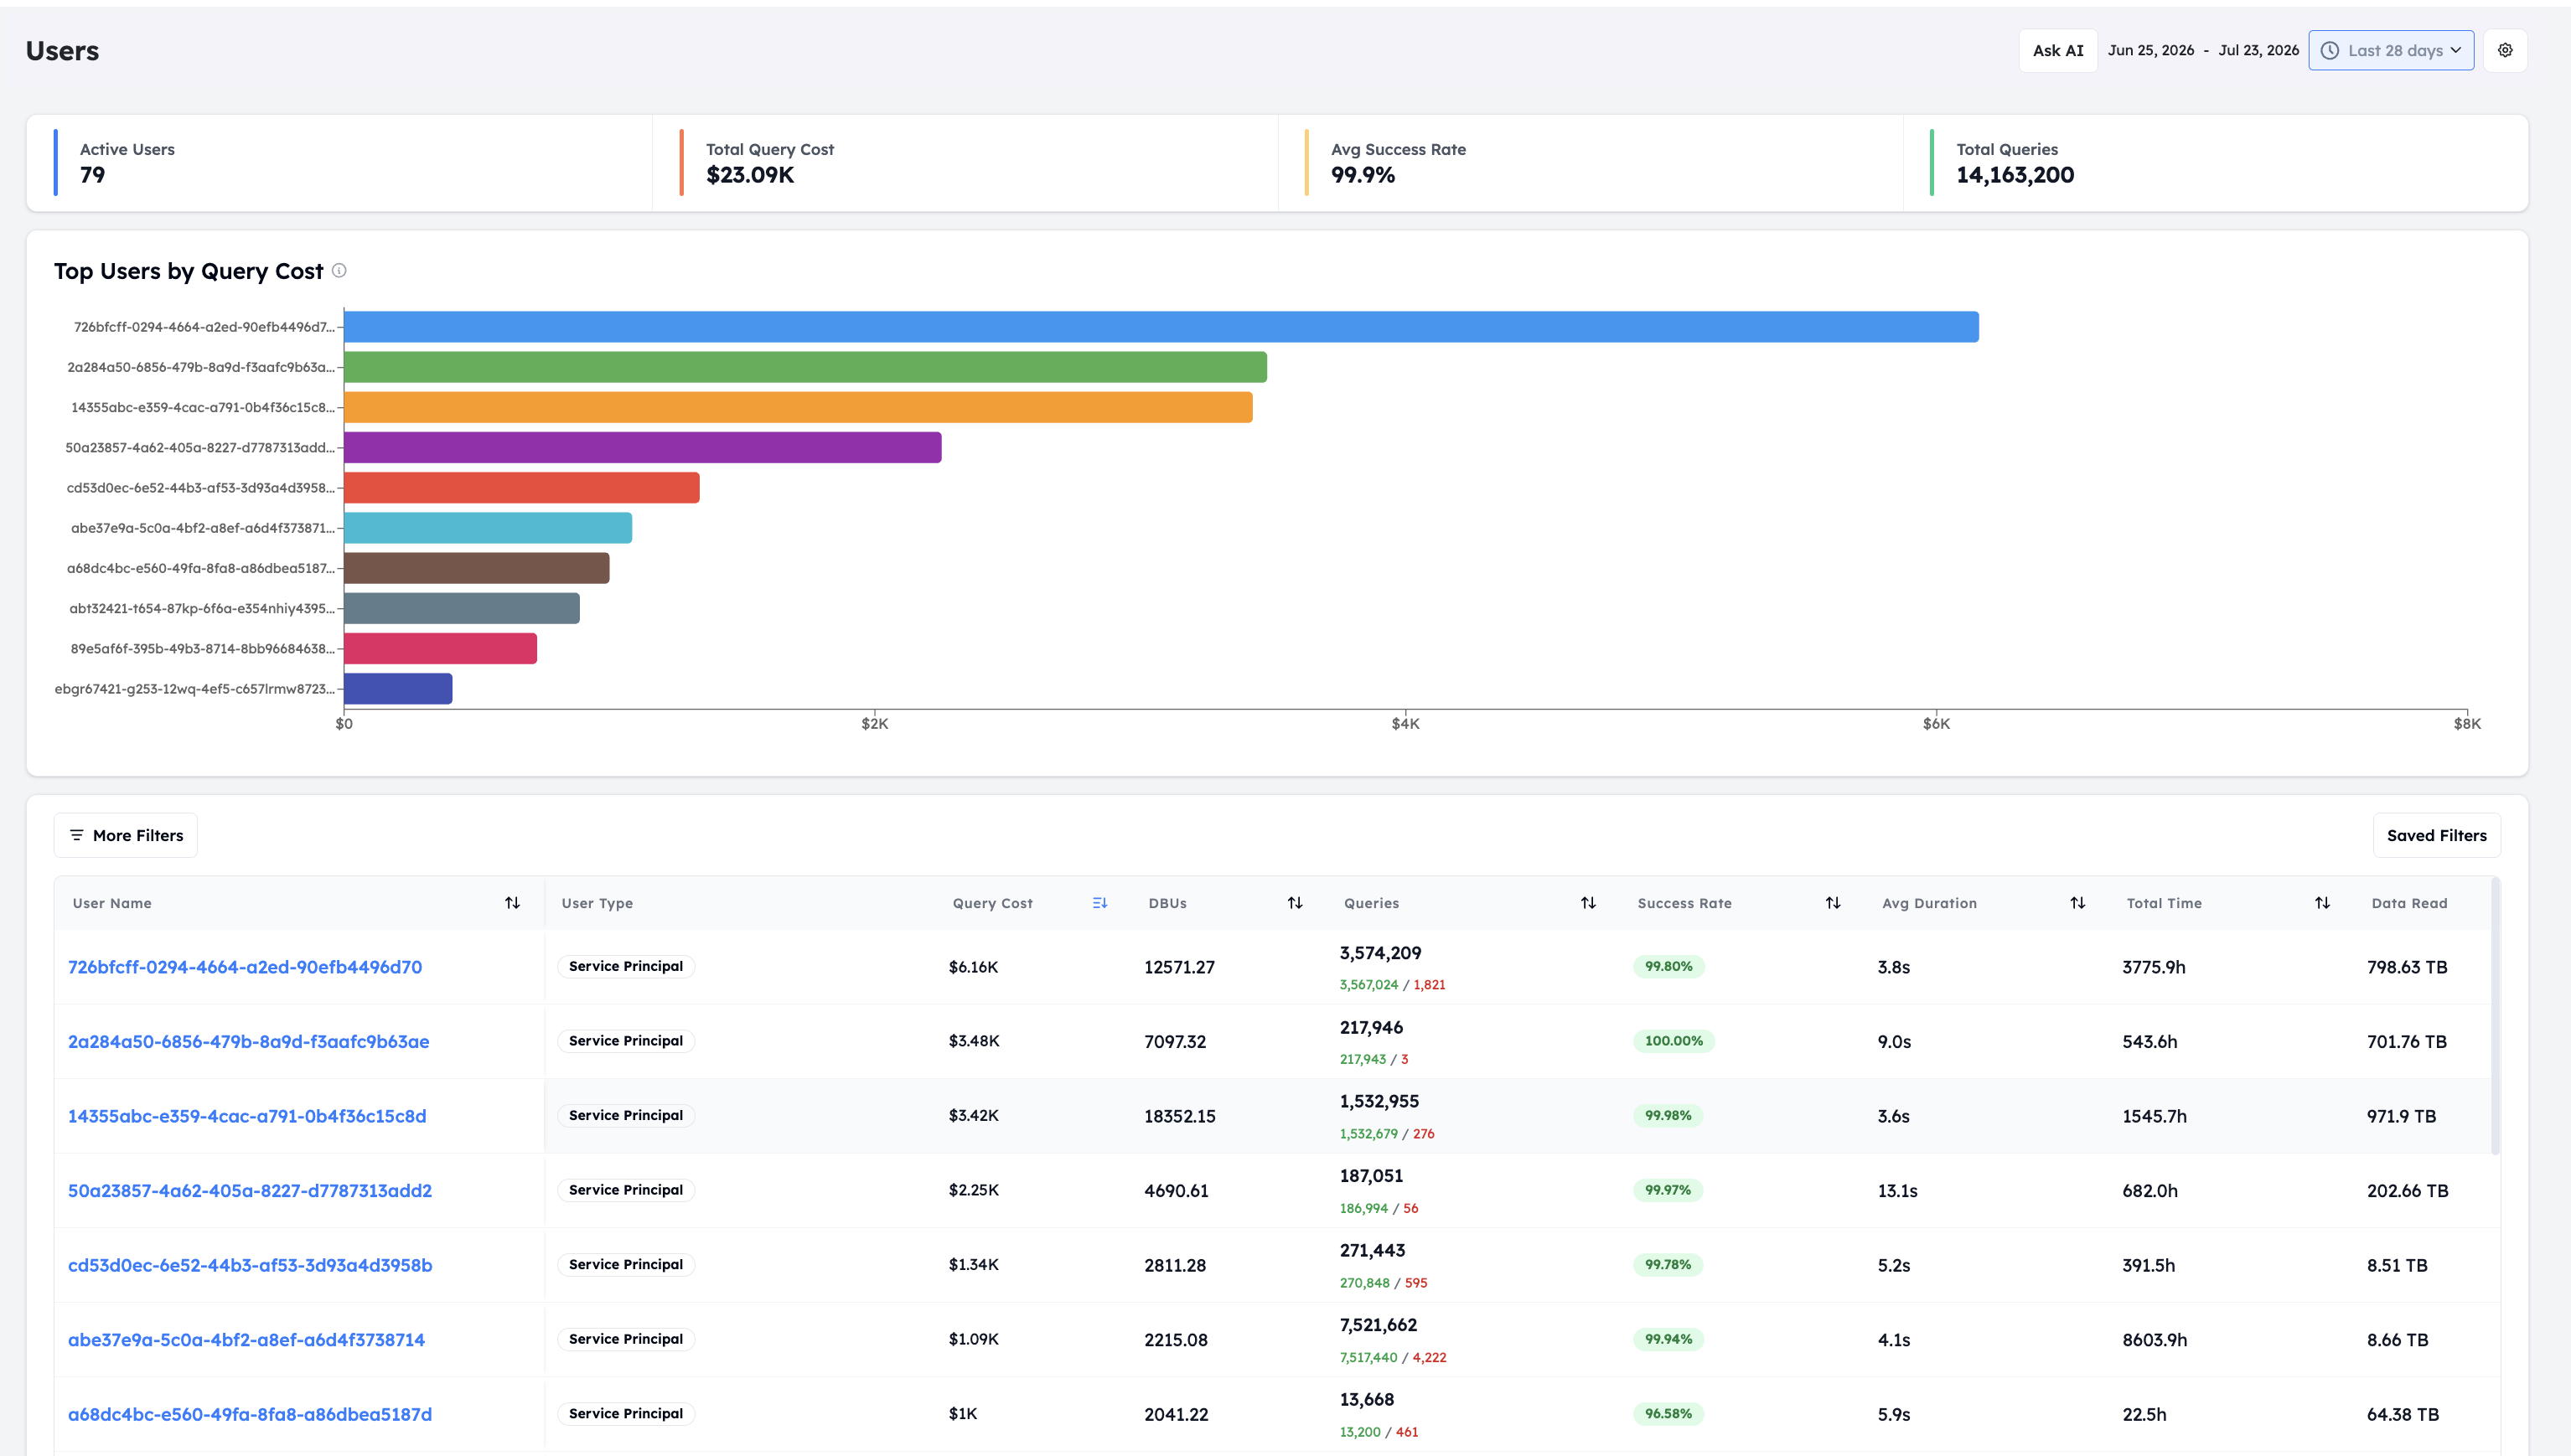Click Service Principal tag in cd53d0ec row
Image resolution: width=2571 pixels, height=1456 pixels.
coord(626,1264)
